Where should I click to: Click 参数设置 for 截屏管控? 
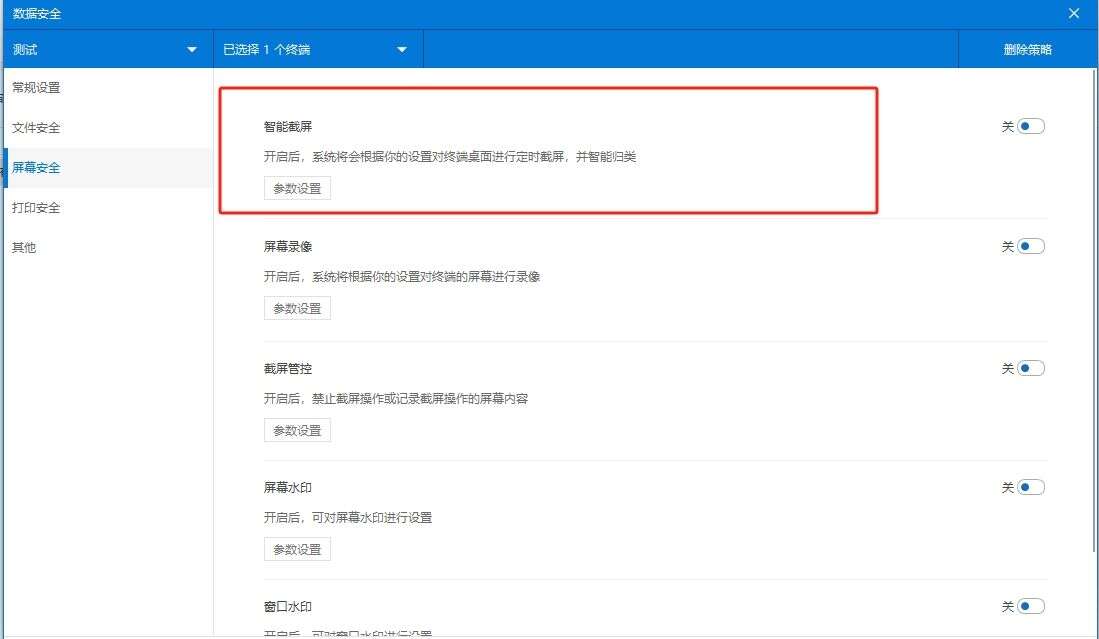tap(297, 429)
